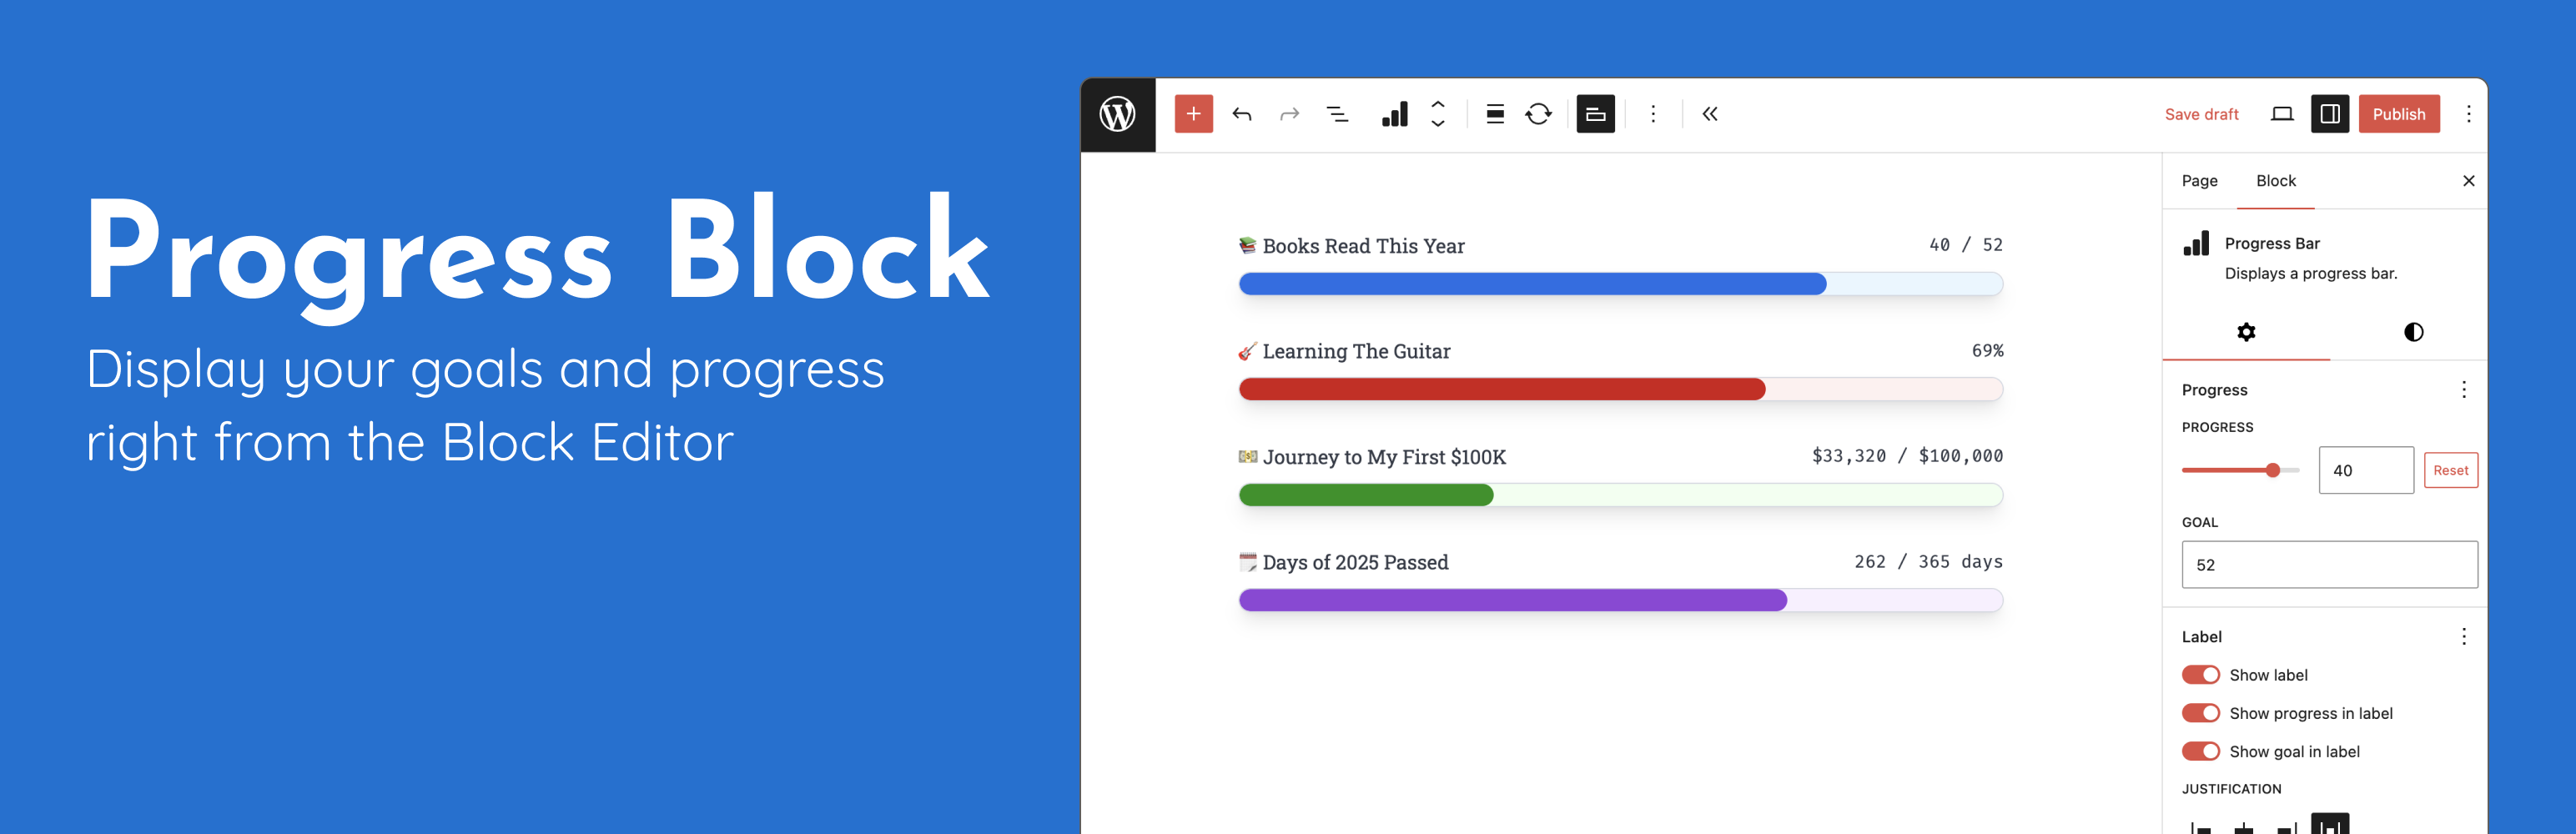Toggle the settings sidebar panel button
The width and height of the screenshot is (2576, 834).
[x=2329, y=114]
